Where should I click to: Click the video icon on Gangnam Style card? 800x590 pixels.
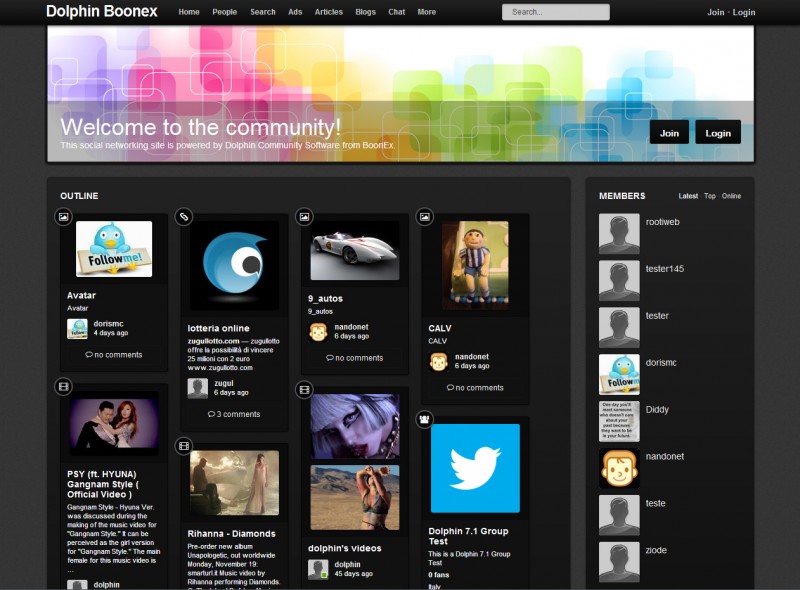[x=63, y=387]
